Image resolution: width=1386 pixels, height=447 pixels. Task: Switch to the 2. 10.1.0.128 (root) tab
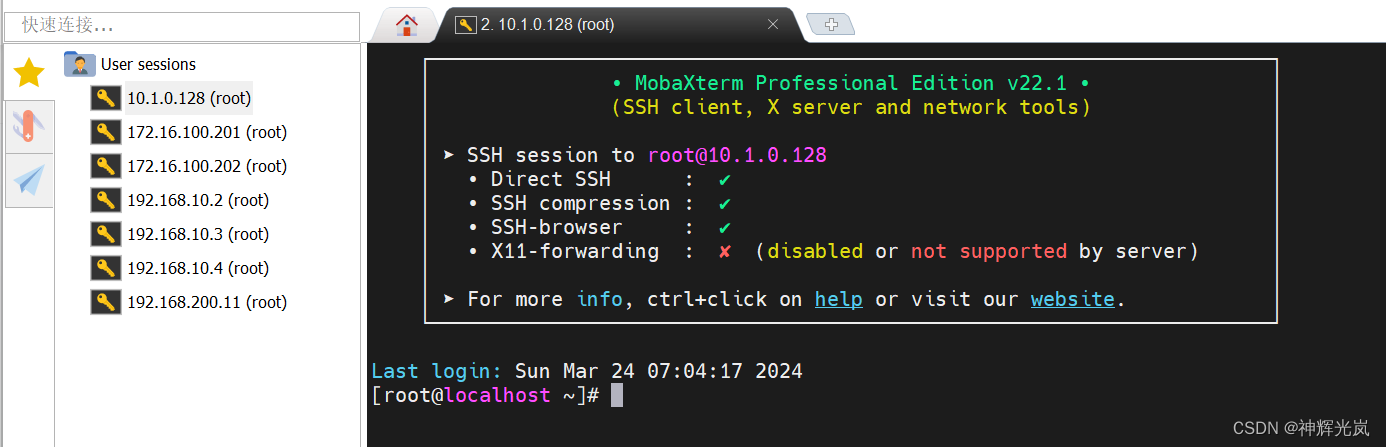[550, 25]
